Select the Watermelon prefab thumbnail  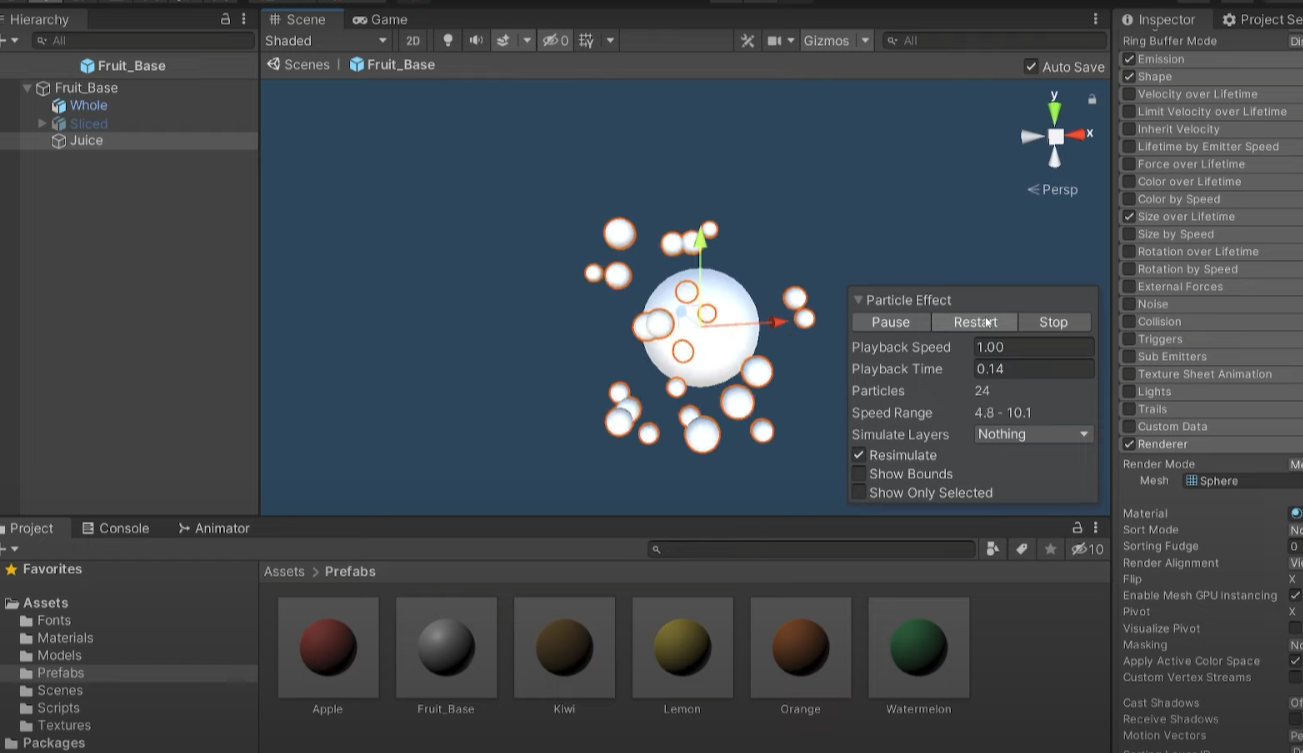click(918, 647)
